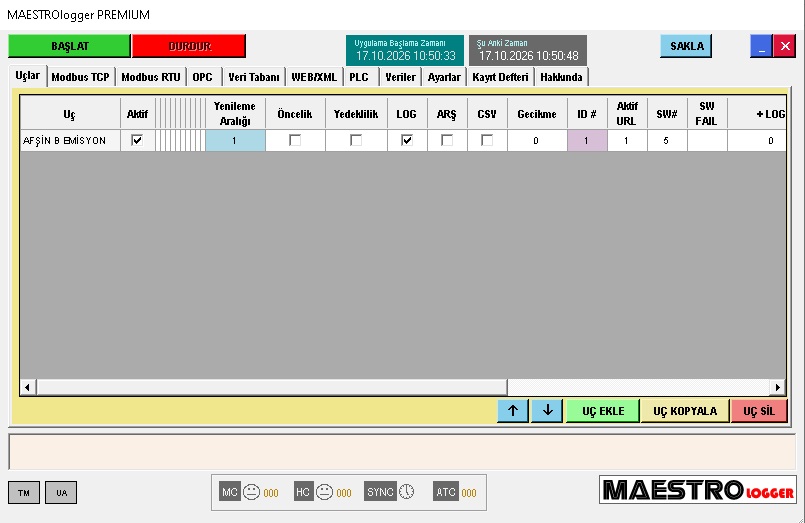
Task: Click the Yenileme Aralığı column header
Action: point(235,113)
